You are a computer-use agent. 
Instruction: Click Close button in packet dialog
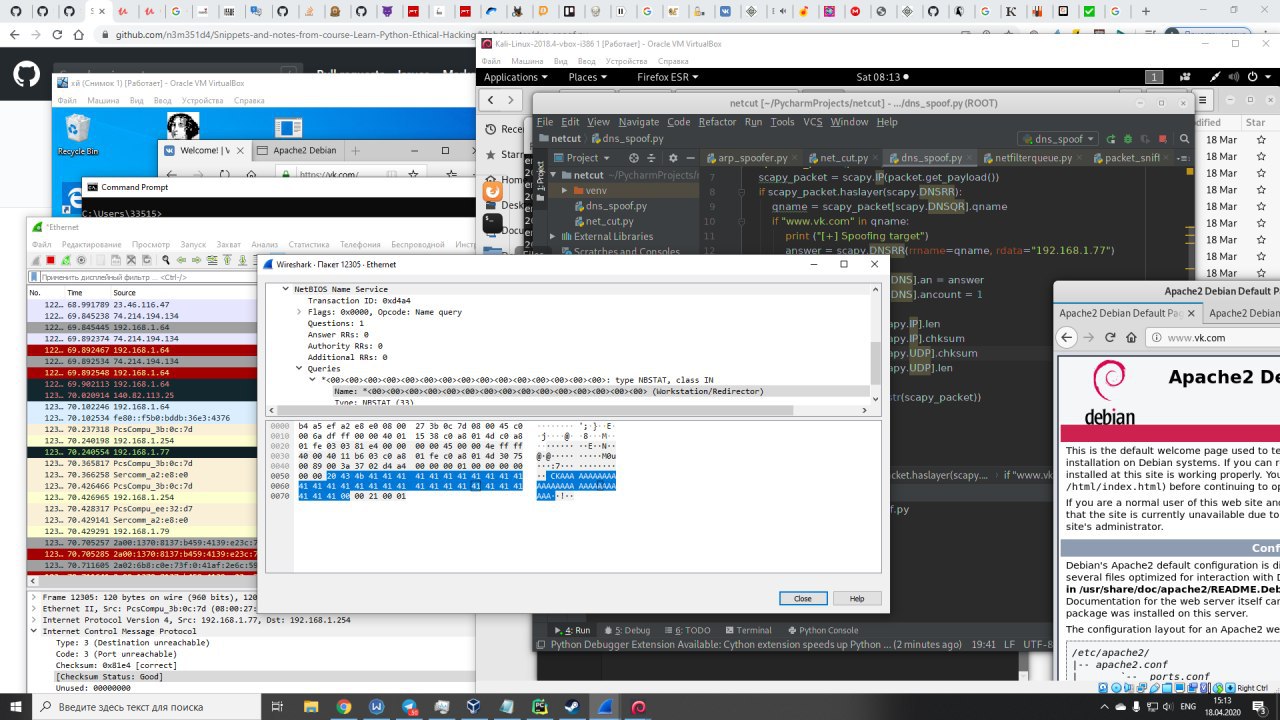(x=802, y=598)
